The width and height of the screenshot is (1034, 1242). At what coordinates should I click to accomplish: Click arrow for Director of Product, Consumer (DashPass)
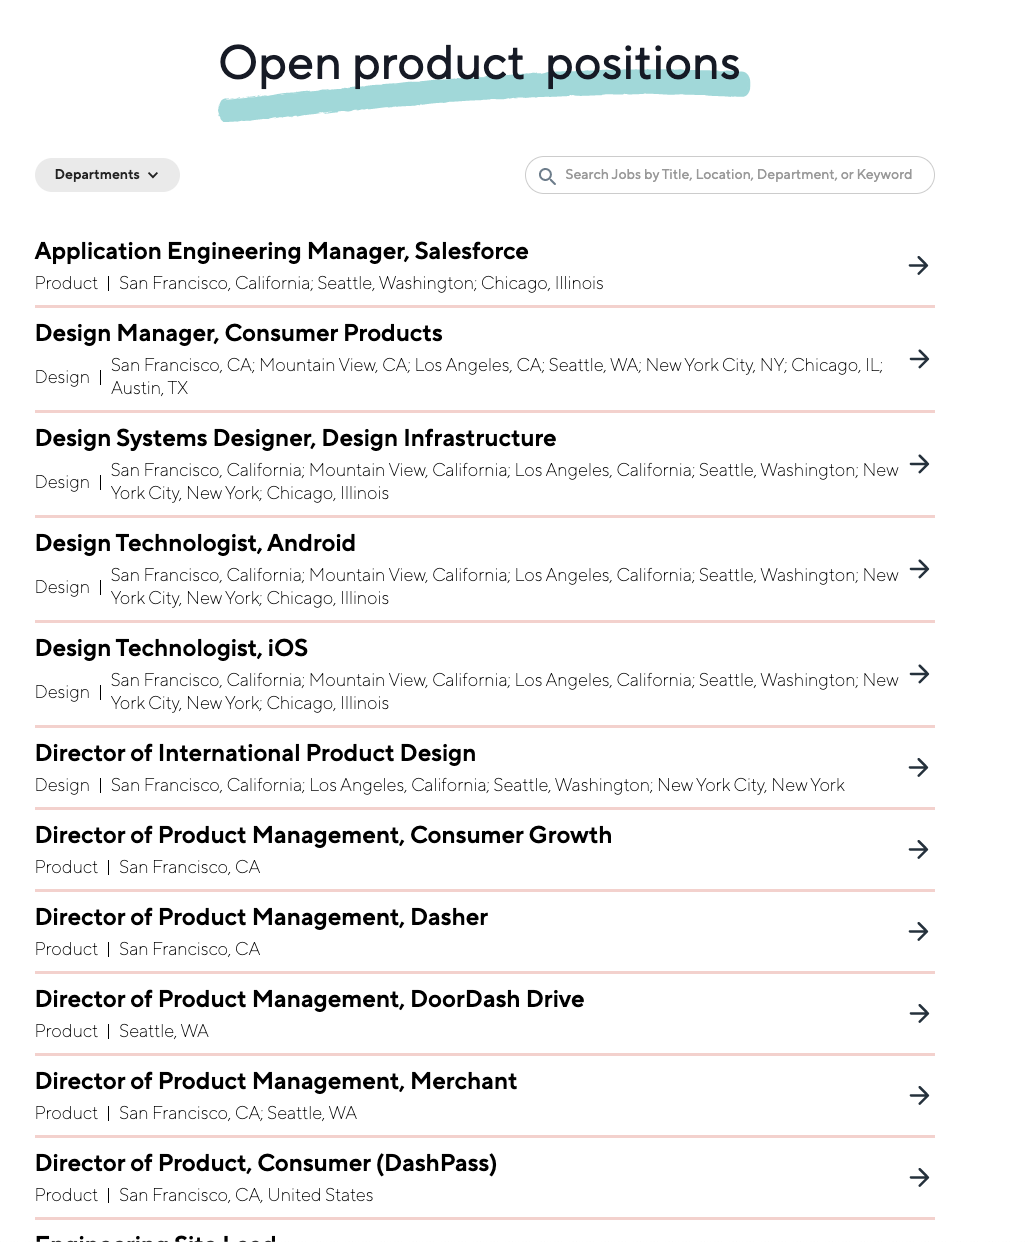coord(918,1177)
